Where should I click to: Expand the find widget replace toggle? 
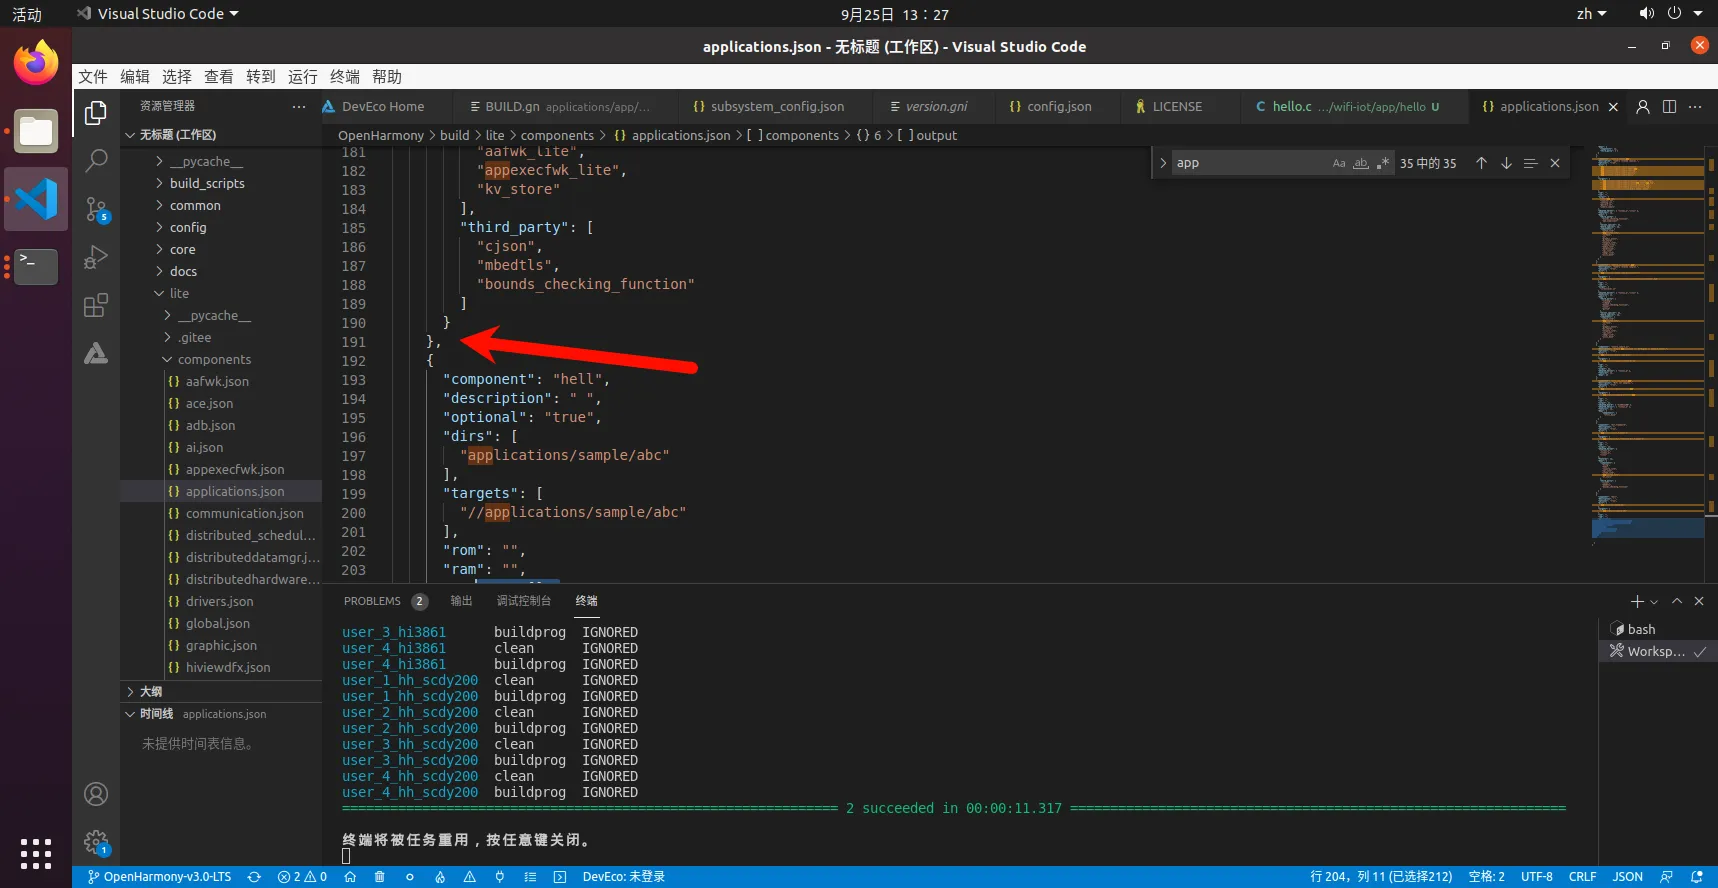tap(1163, 163)
